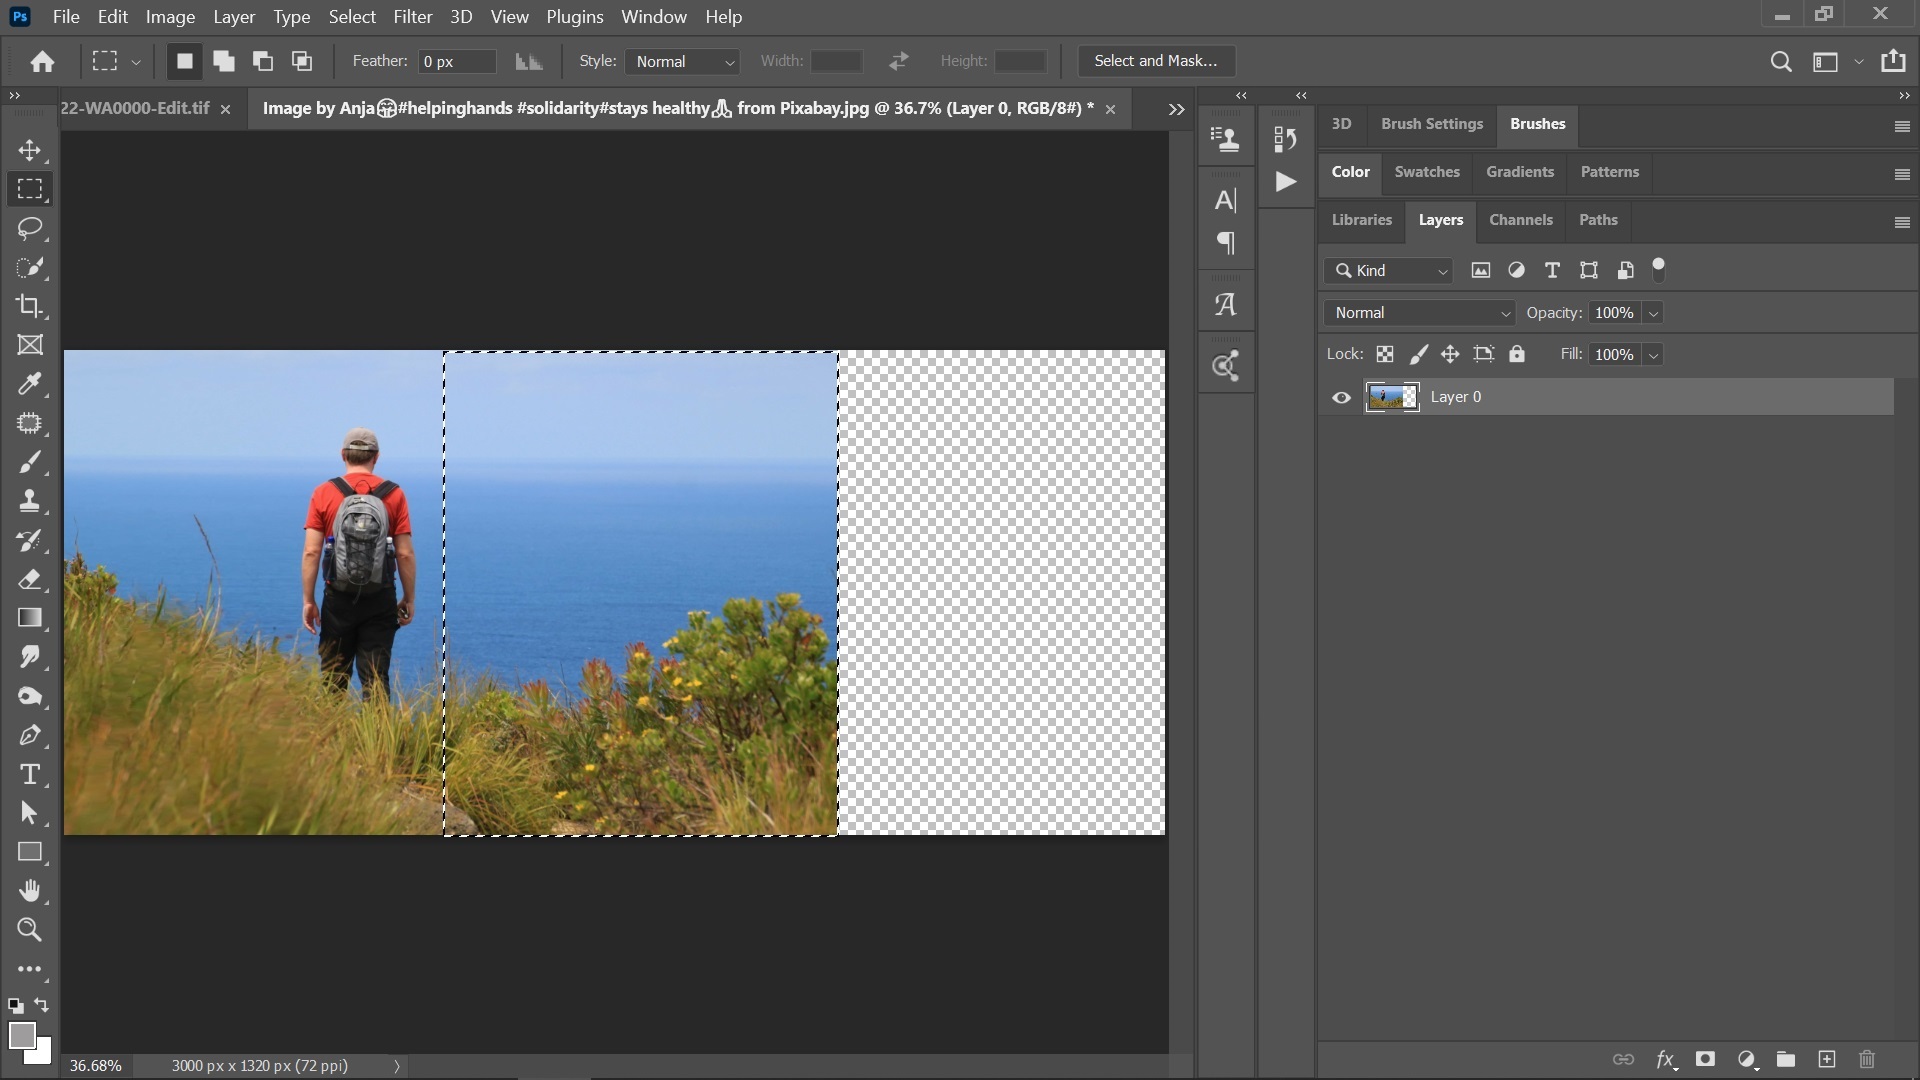
Task: Click the Brushes panel tab
Action: coord(1538,123)
